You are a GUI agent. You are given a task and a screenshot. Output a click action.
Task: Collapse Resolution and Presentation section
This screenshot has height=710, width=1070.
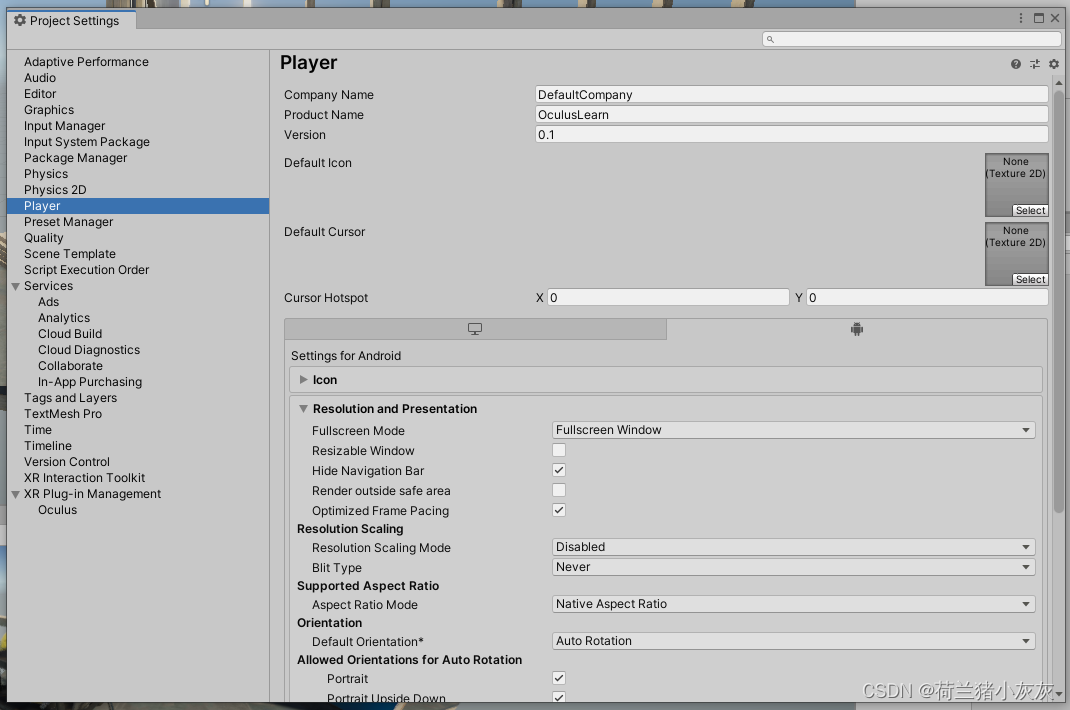pos(304,409)
